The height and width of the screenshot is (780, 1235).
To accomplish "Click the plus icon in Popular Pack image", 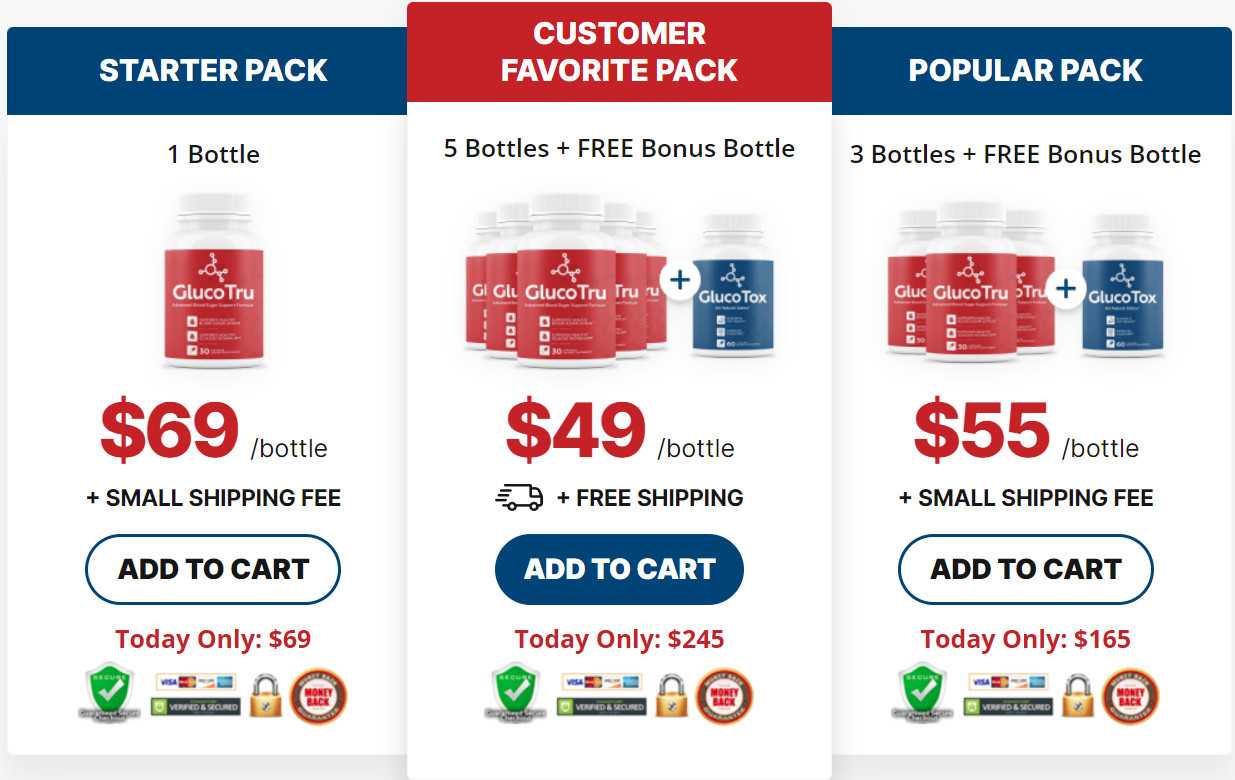I will click(x=1066, y=289).
